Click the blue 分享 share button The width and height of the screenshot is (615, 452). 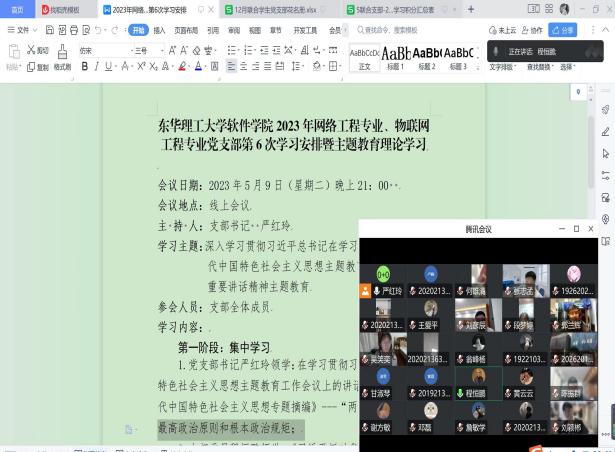coord(564,30)
